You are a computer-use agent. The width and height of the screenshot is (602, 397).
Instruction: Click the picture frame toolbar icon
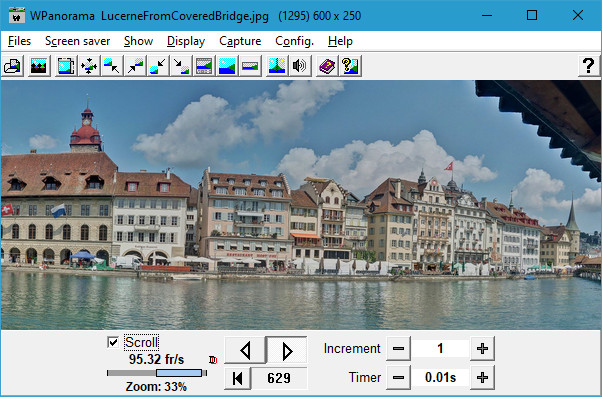pyautogui.click(x=66, y=66)
